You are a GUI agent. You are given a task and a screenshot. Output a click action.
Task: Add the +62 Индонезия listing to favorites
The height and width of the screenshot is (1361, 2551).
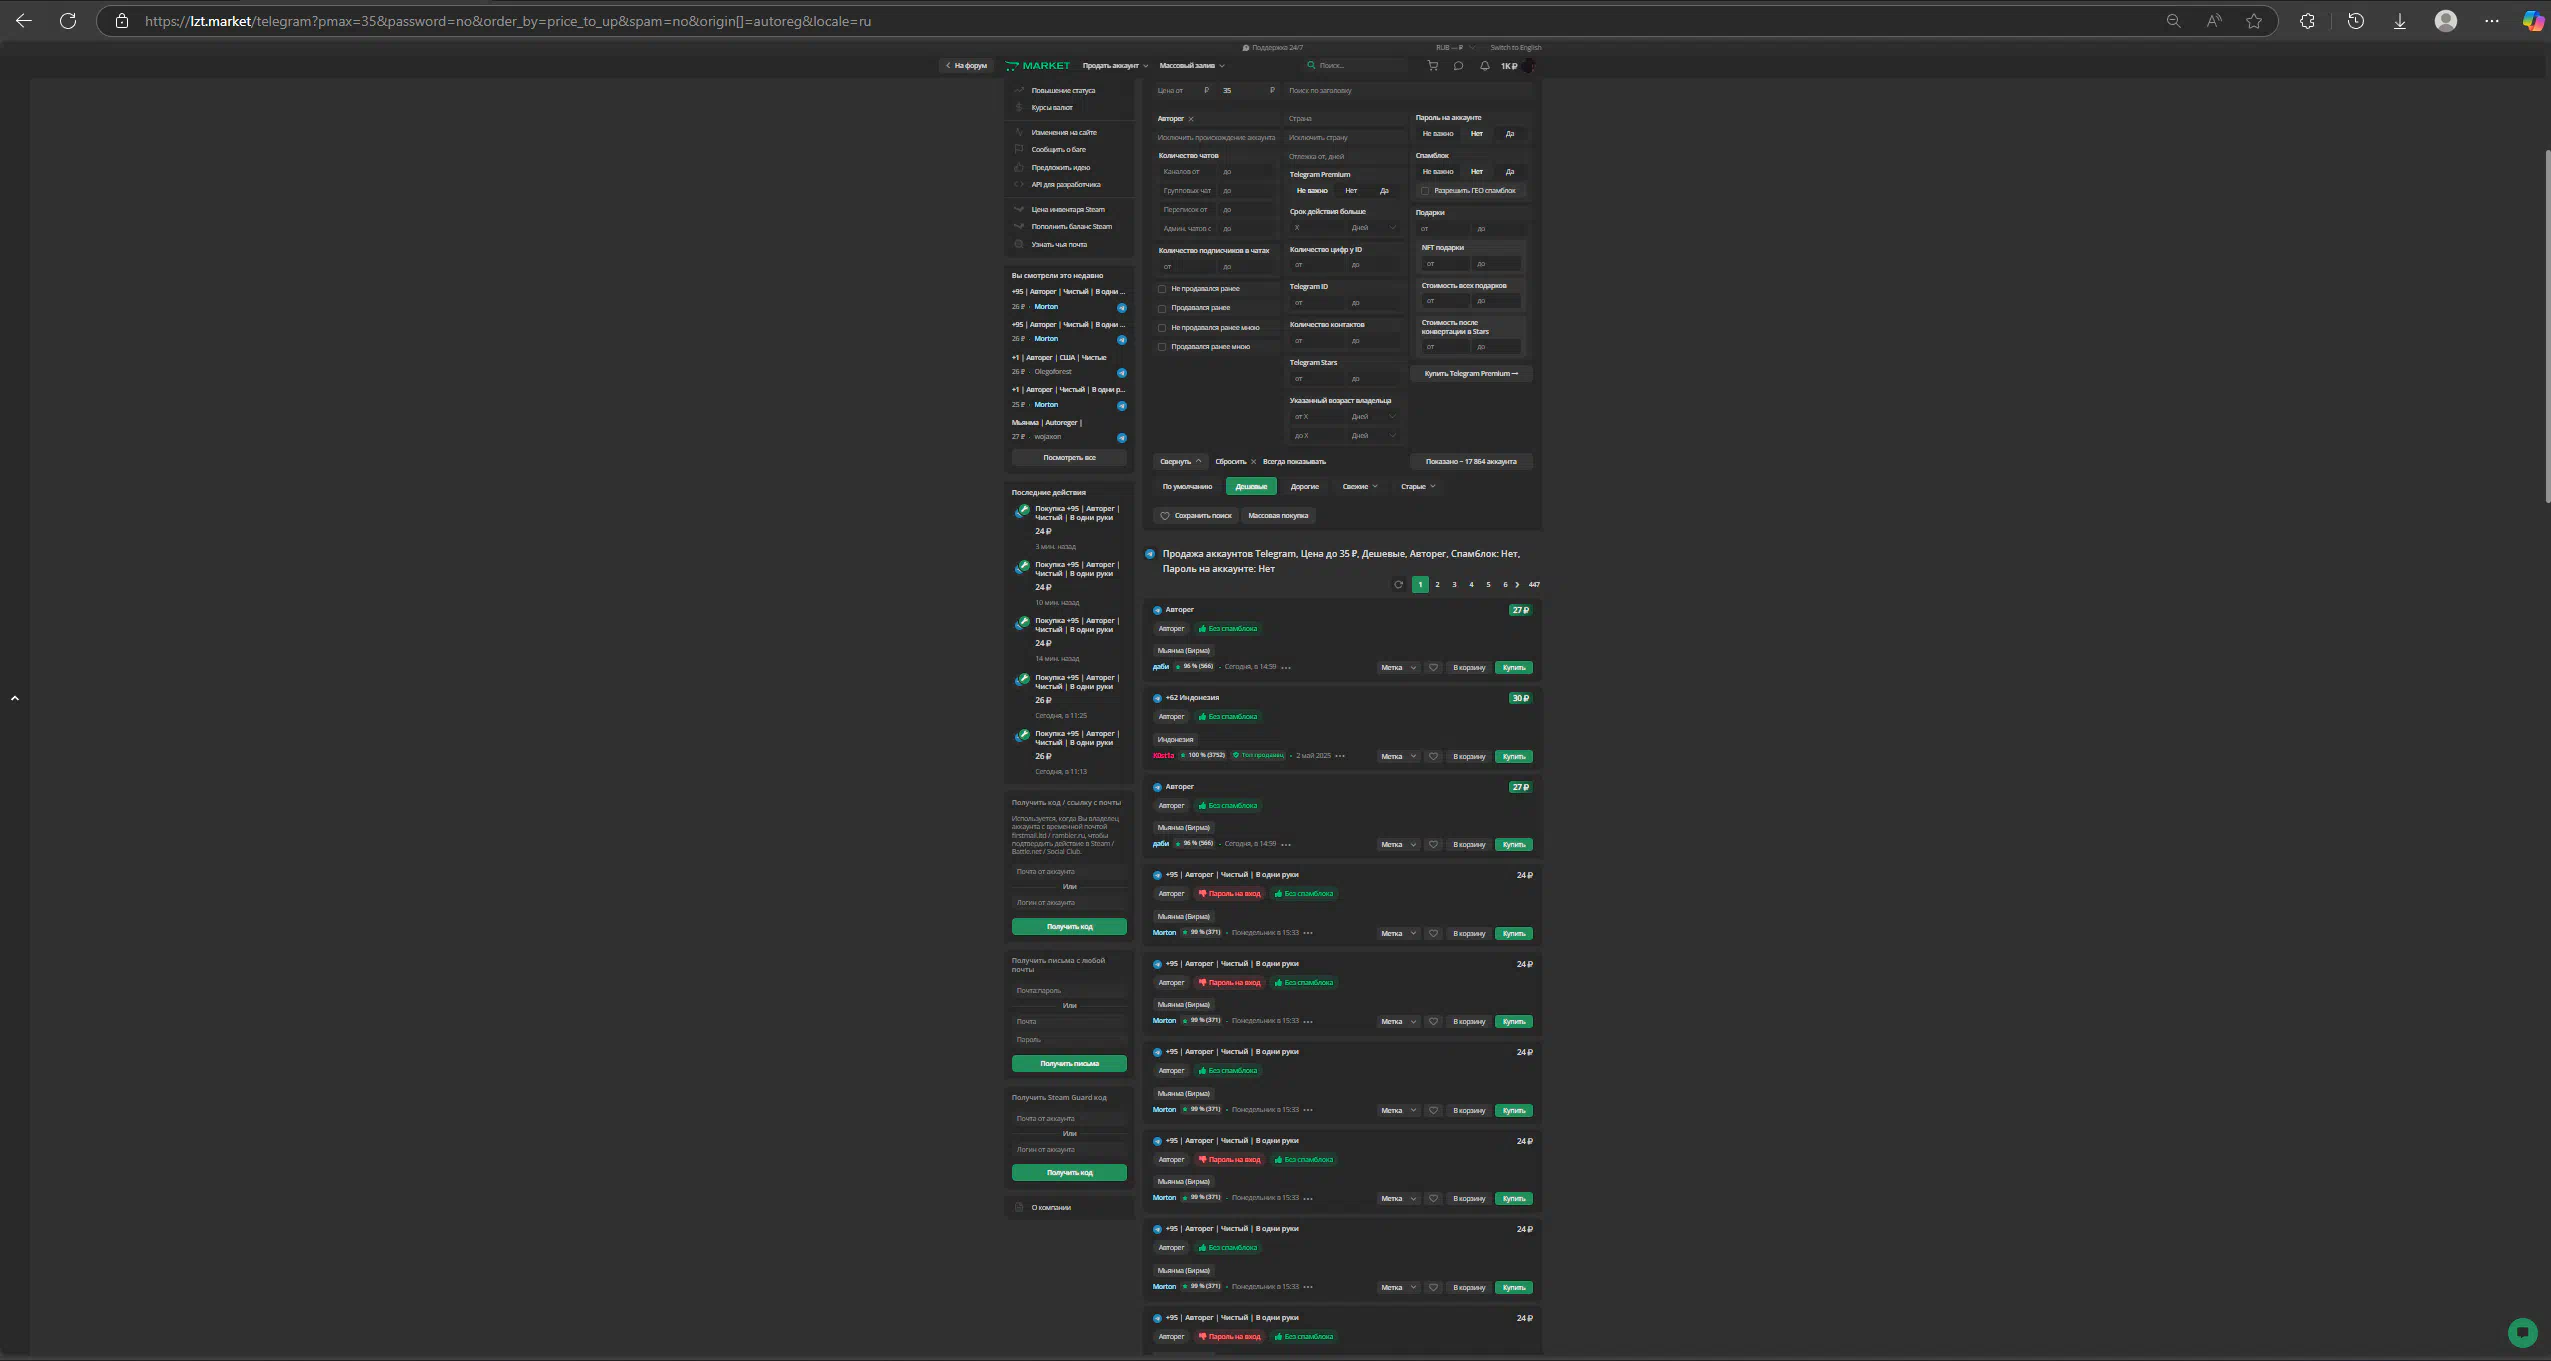pos(1433,757)
